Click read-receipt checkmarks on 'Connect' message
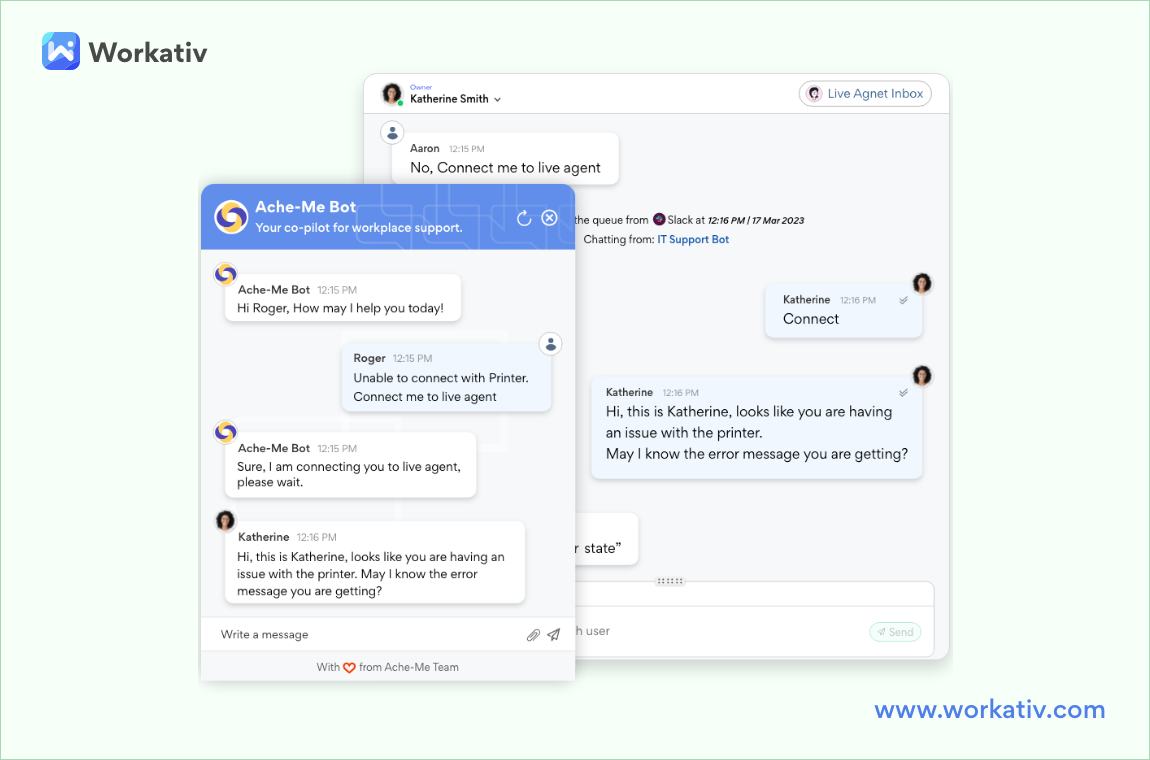The width and height of the screenshot is (1150, 760). tap(904, 300)
